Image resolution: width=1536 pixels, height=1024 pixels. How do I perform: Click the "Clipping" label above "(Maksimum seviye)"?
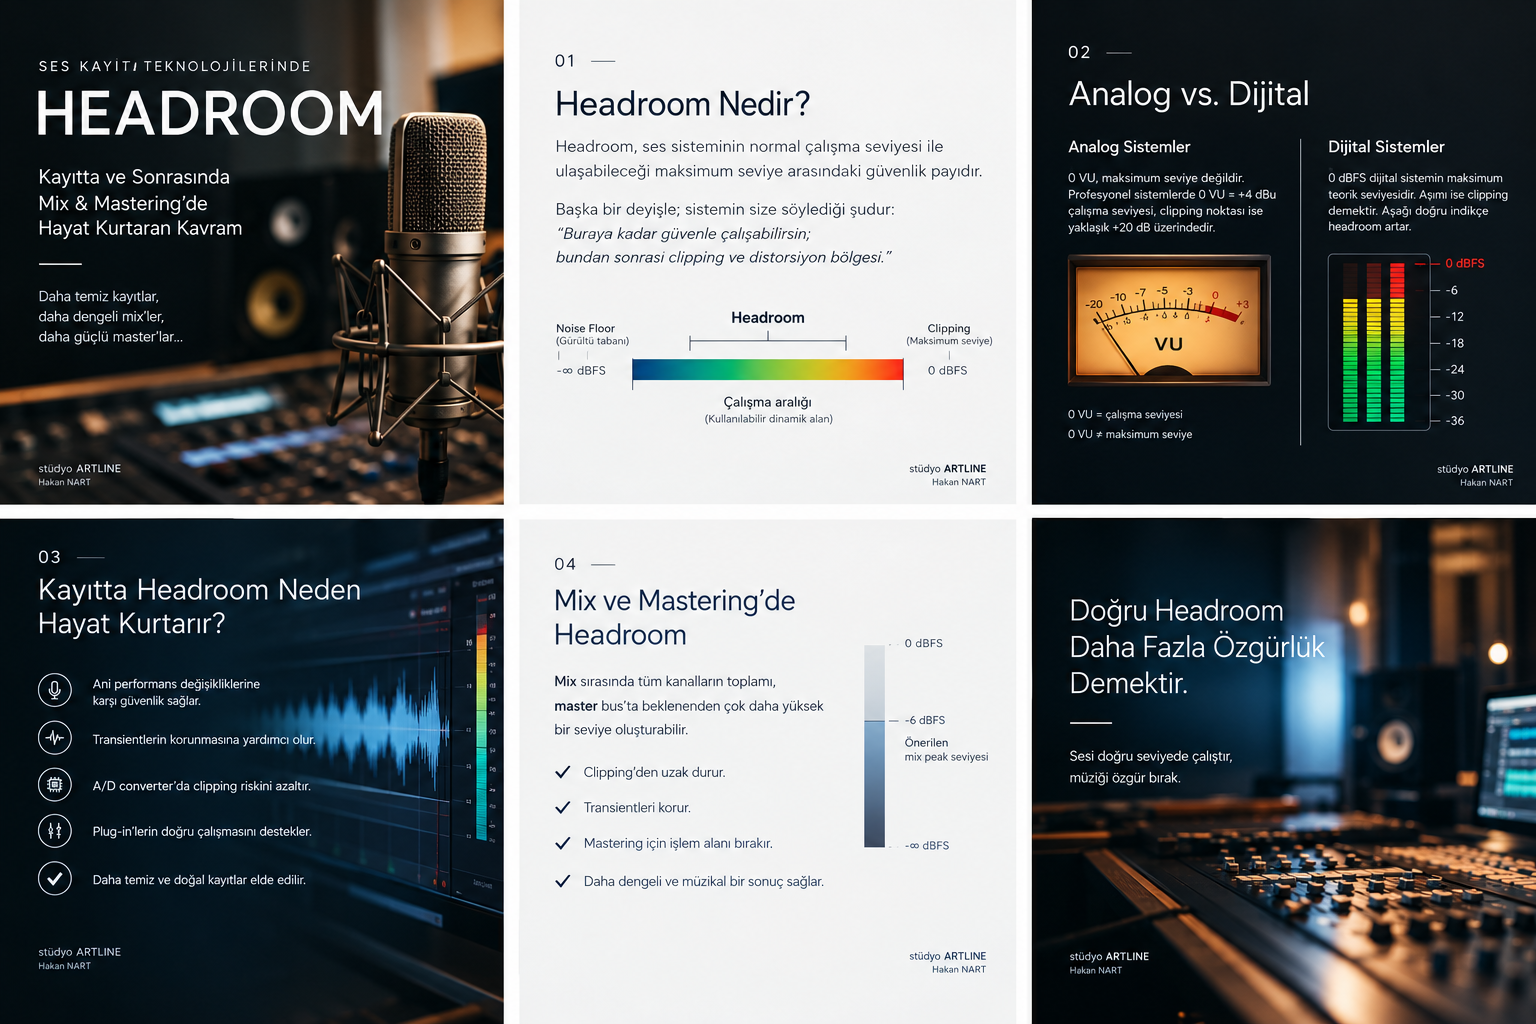tap(949, 328)
